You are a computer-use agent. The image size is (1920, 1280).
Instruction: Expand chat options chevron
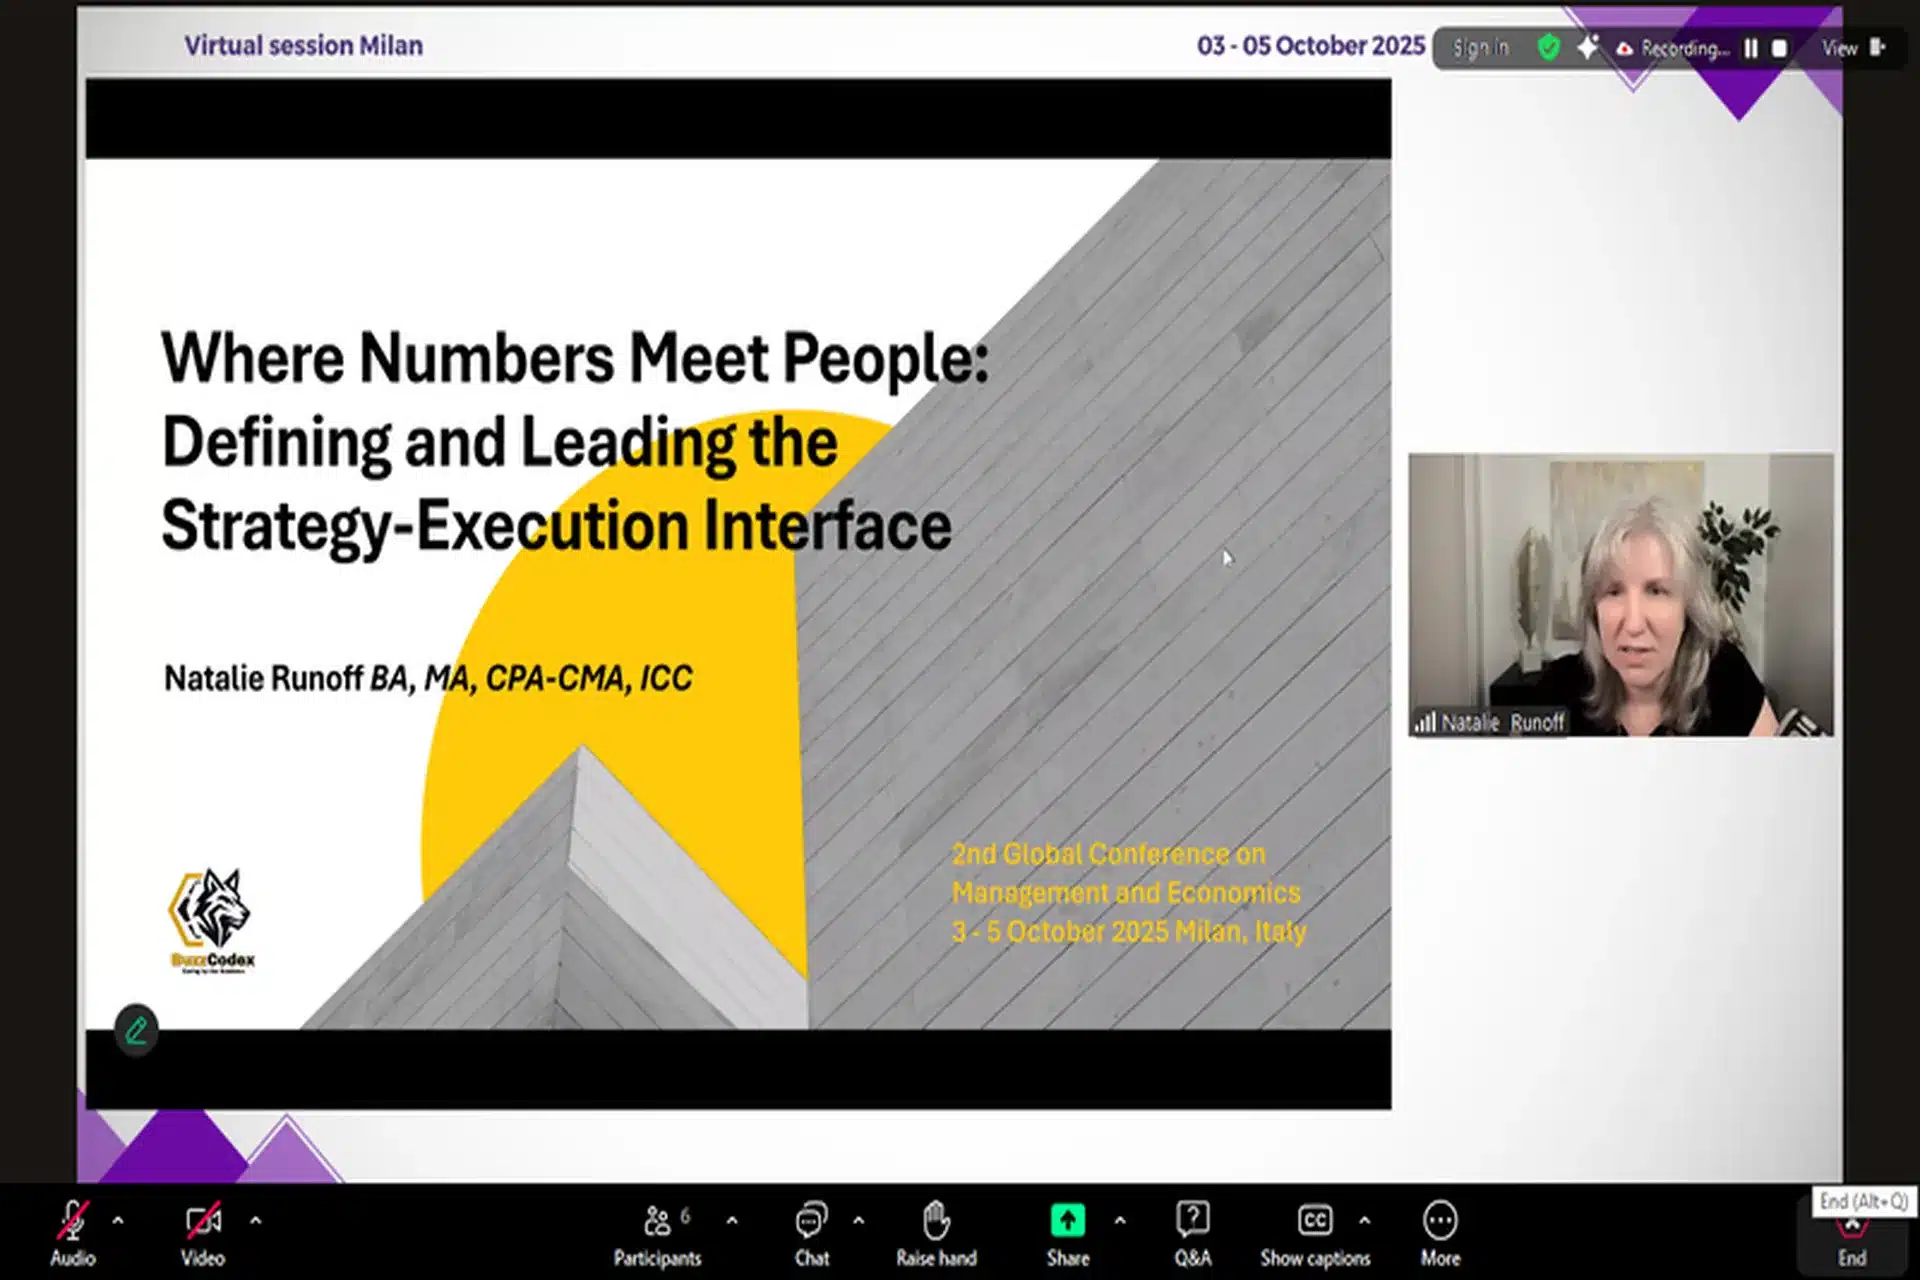point(858,1221)
